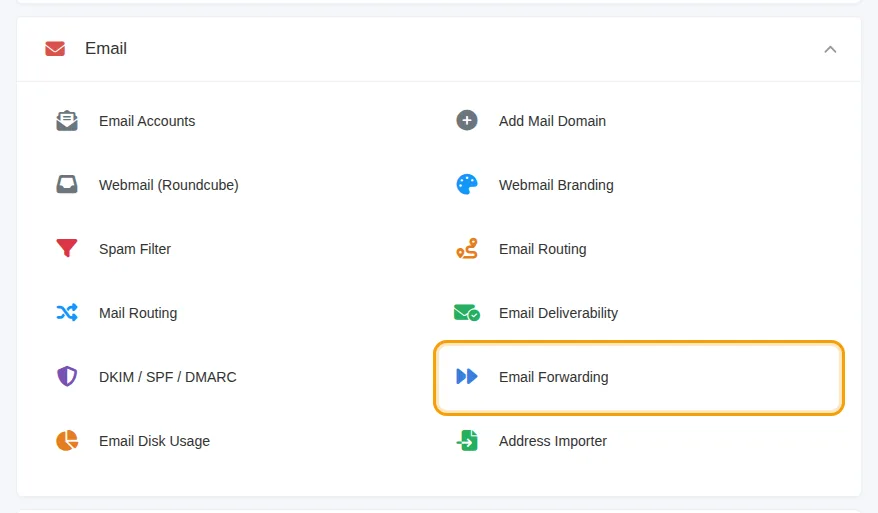
Task: Open Mail Routing
Action: [138, 313]
